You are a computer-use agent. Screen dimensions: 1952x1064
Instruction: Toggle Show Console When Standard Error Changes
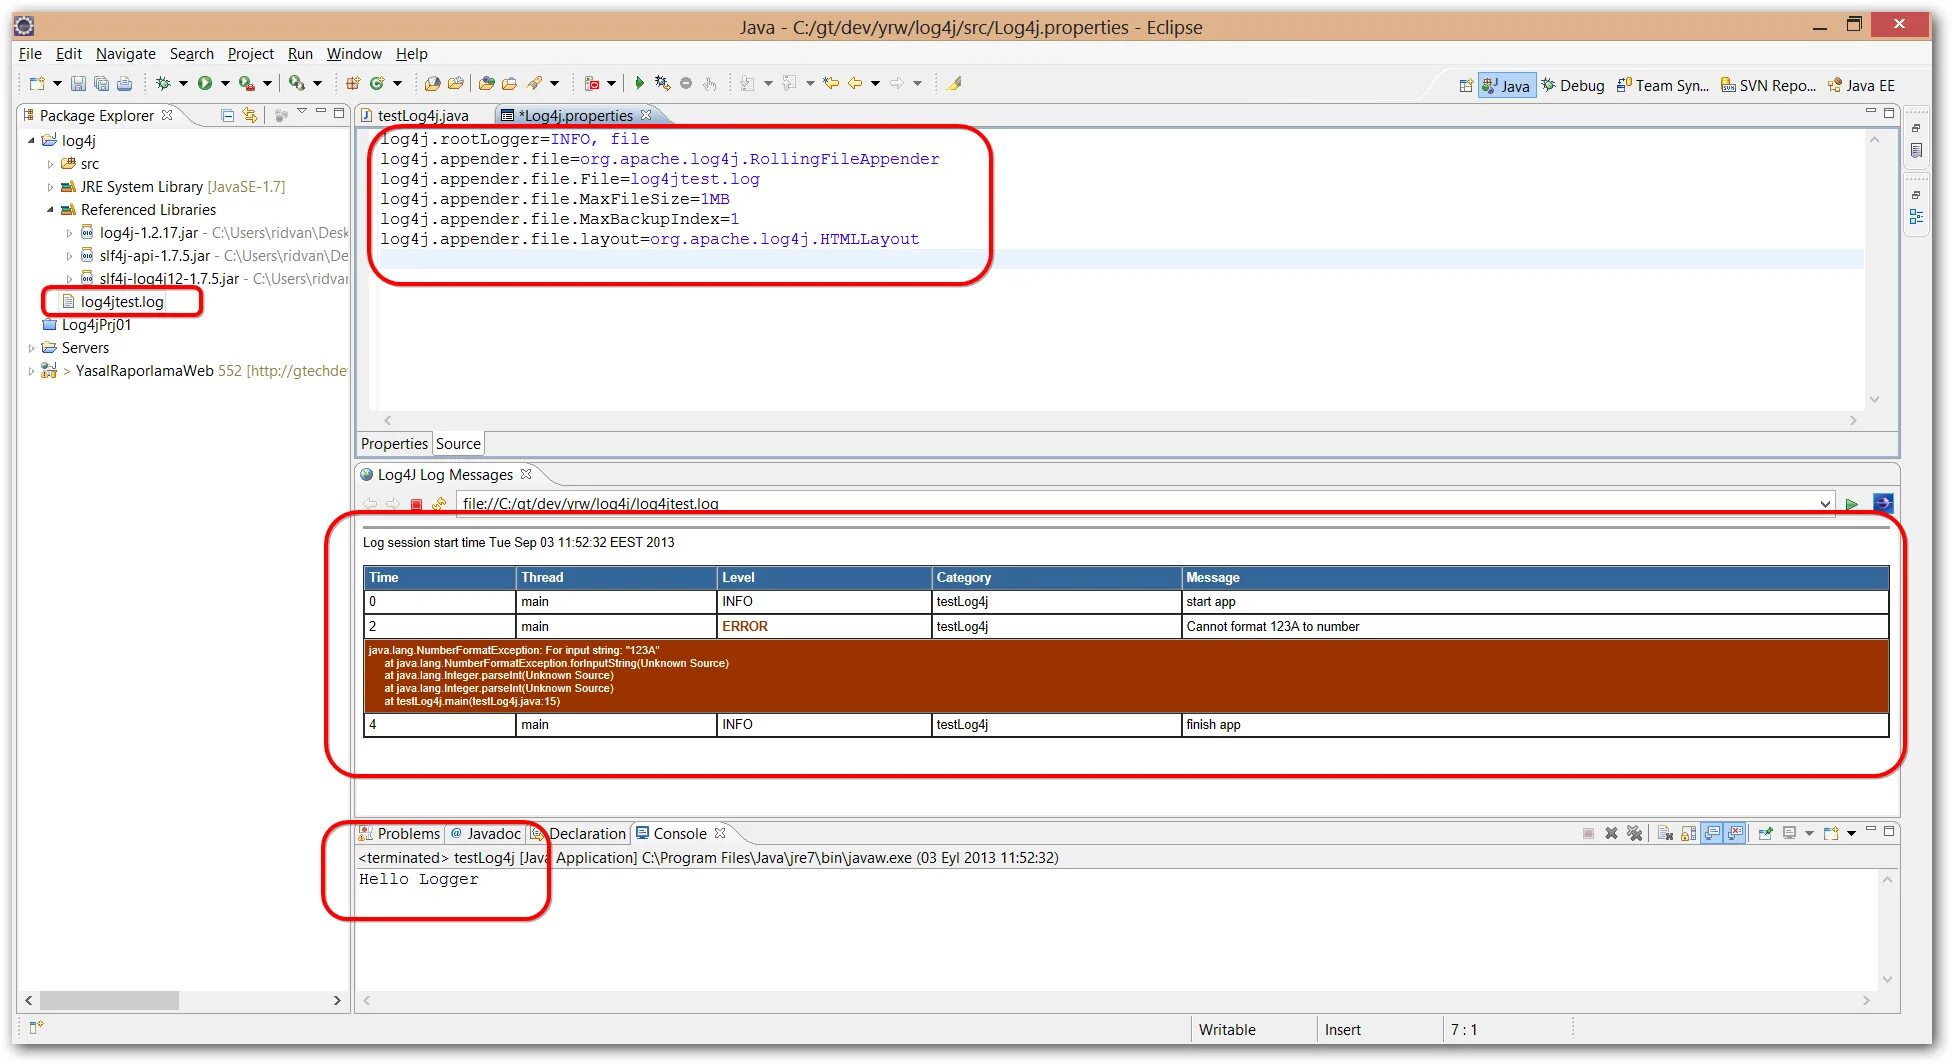tap(1735, 833)
